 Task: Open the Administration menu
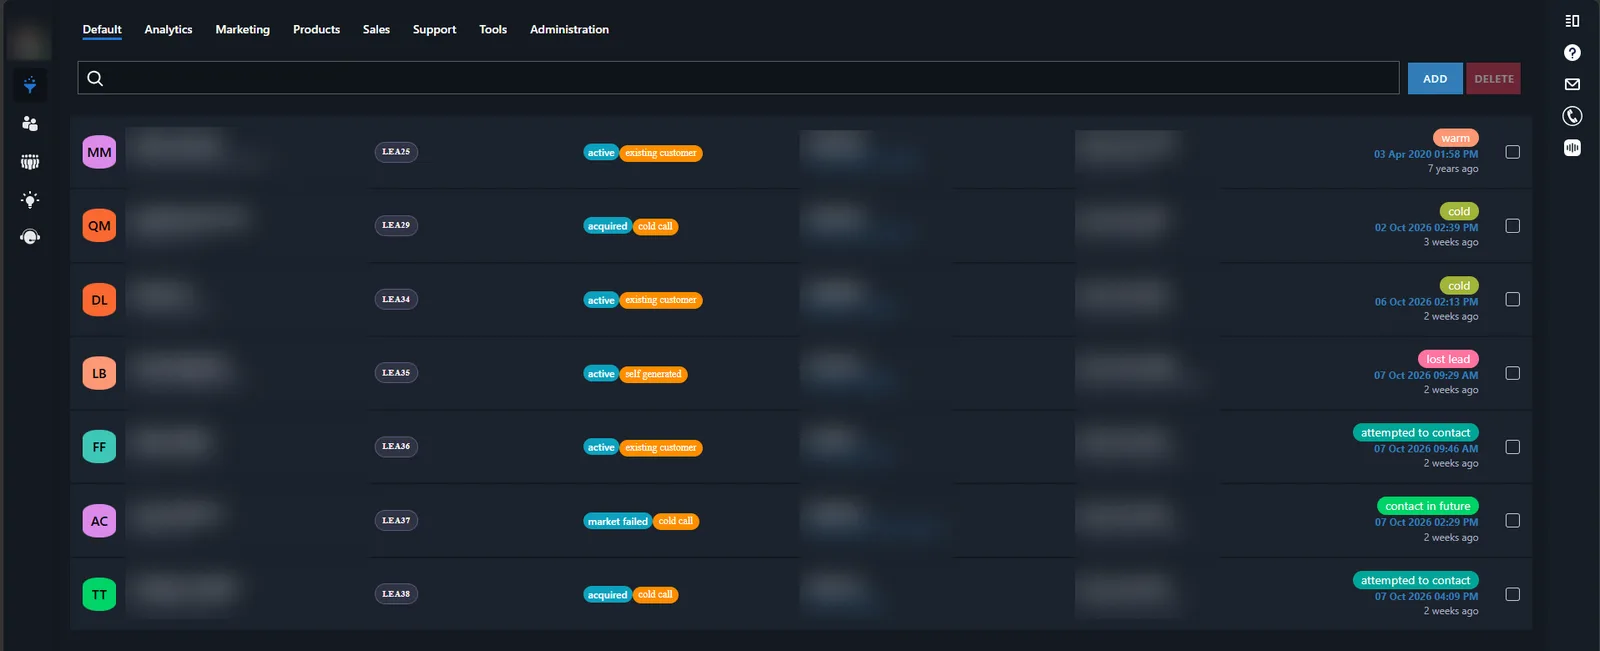click(569, 29)
